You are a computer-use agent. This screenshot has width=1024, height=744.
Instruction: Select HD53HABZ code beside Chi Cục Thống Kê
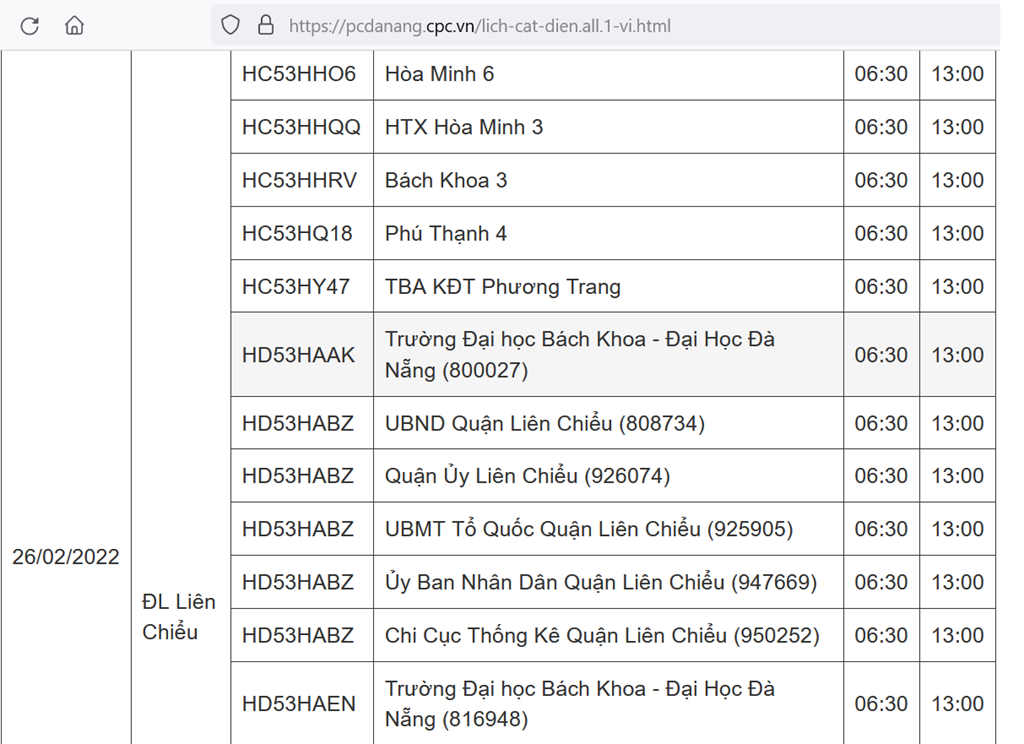[x=298, y=635]
